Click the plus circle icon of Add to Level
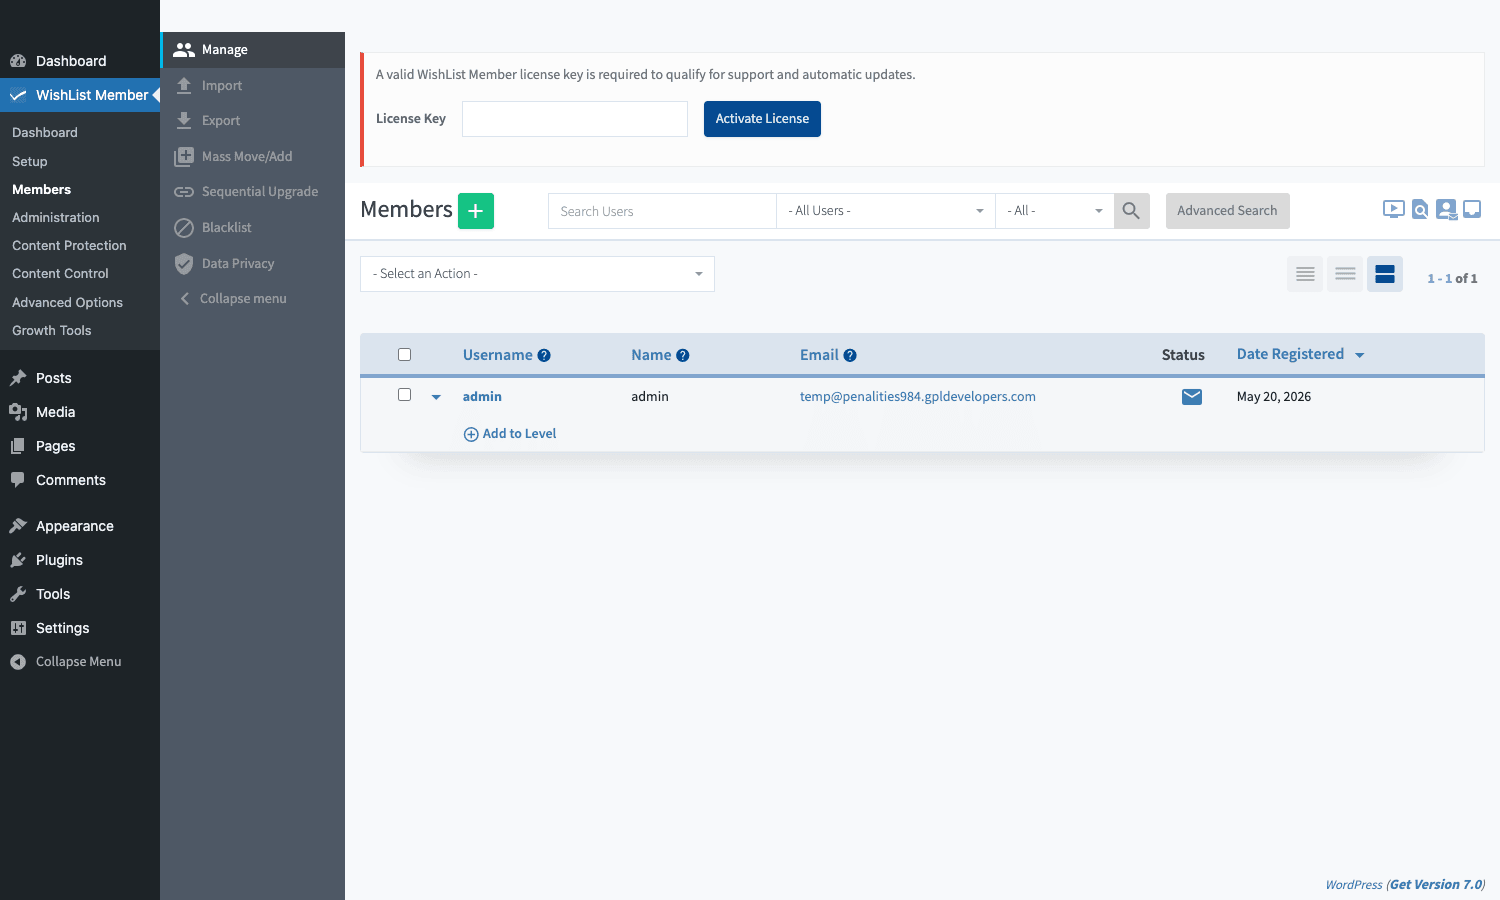The width and height of the screenshot is (1500, 900). [x=471, y=434]
